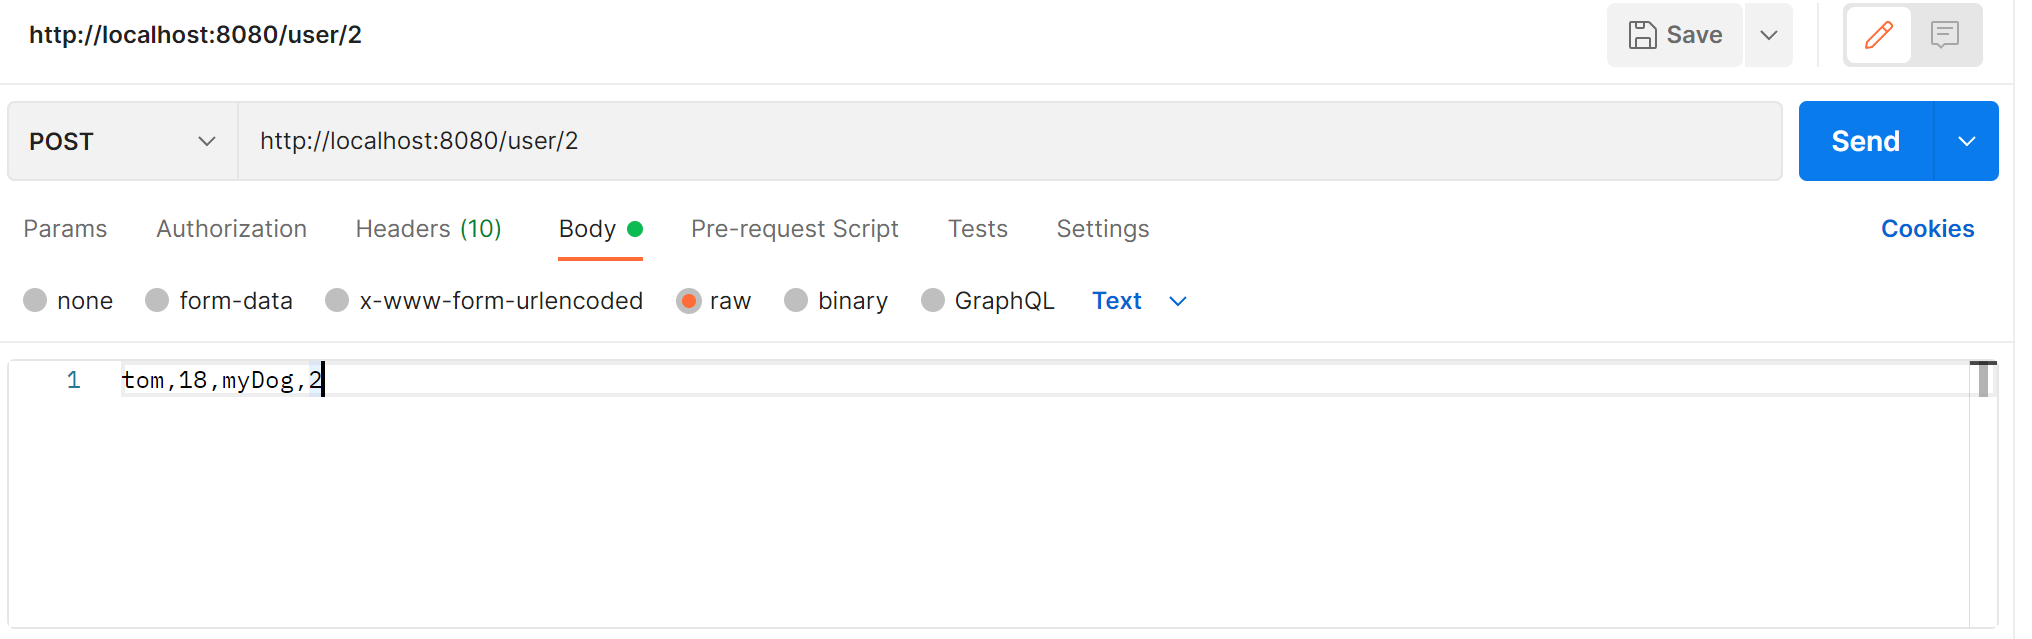
Task: Open the POST method dropdown
Action: [123, 141]
